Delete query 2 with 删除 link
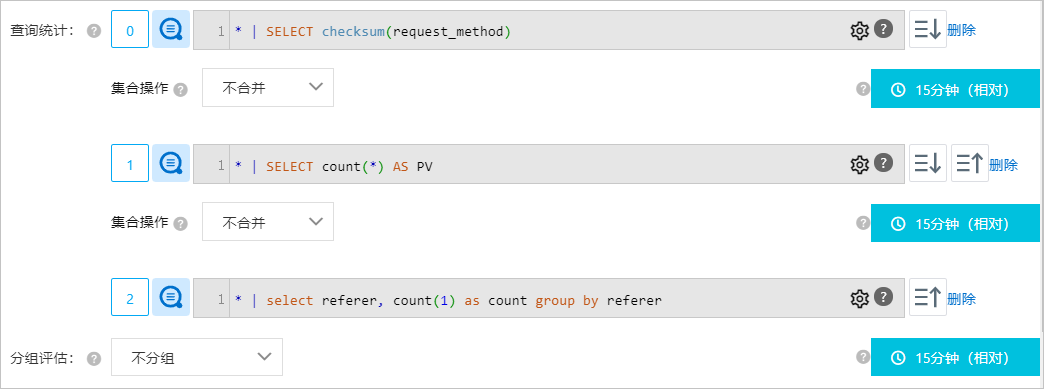This screenshot has height=389, width=1044. pos(961,298)
